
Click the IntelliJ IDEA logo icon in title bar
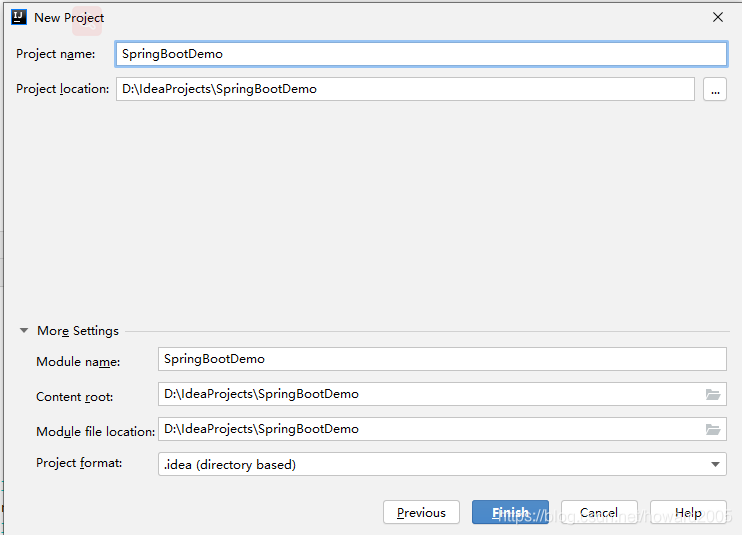click(x=19, y=18)
